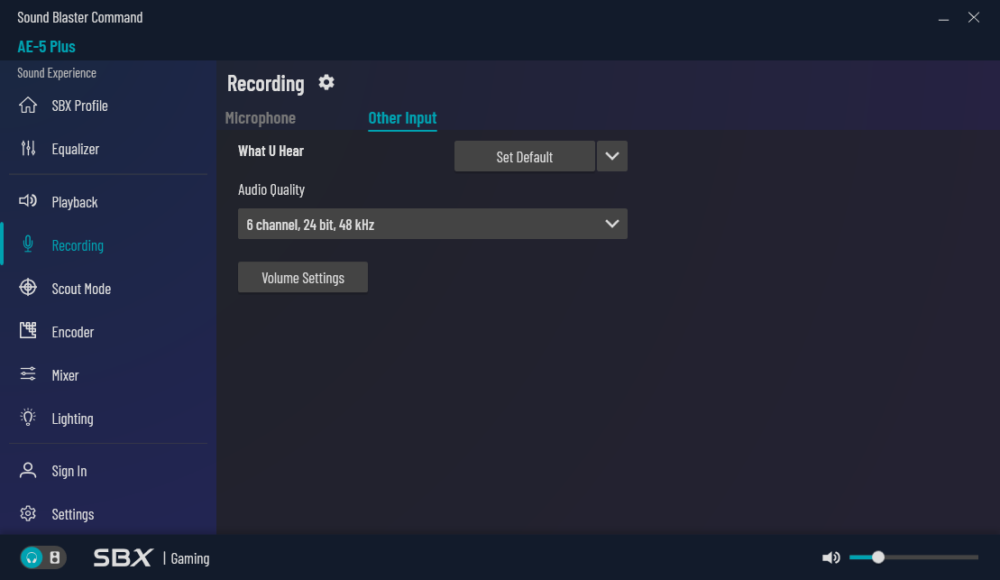Go to Equalizer page
Image resolution: width=1000 pixels, height=580 pixels.
[x=75, y=149]
